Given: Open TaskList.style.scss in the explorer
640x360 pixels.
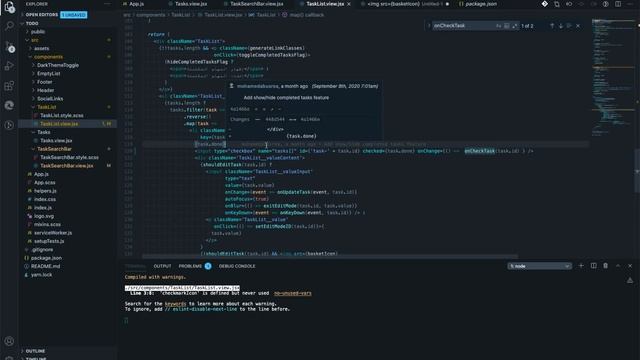Looking at the screenshot, I should point(62,116).
